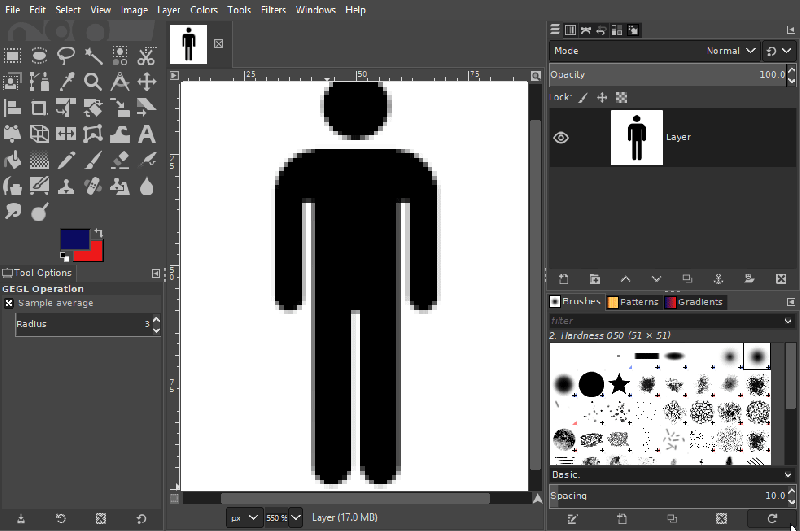Select the Ellipse Select tool
The width and height of the screenshot is (800, 531).
click(39, 56)
